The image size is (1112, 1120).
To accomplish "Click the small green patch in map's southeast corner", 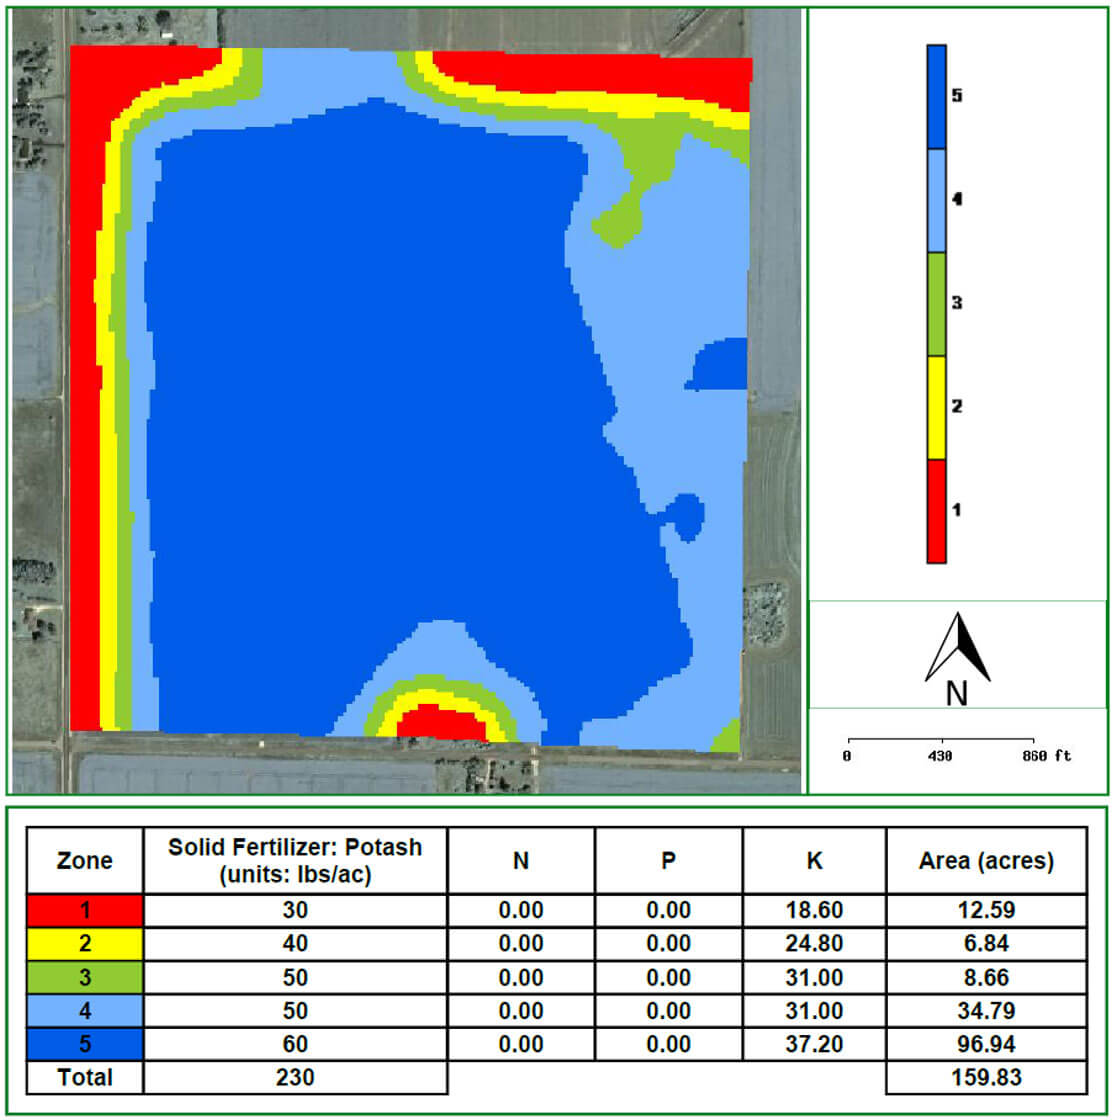I will [x=727, y=738].
